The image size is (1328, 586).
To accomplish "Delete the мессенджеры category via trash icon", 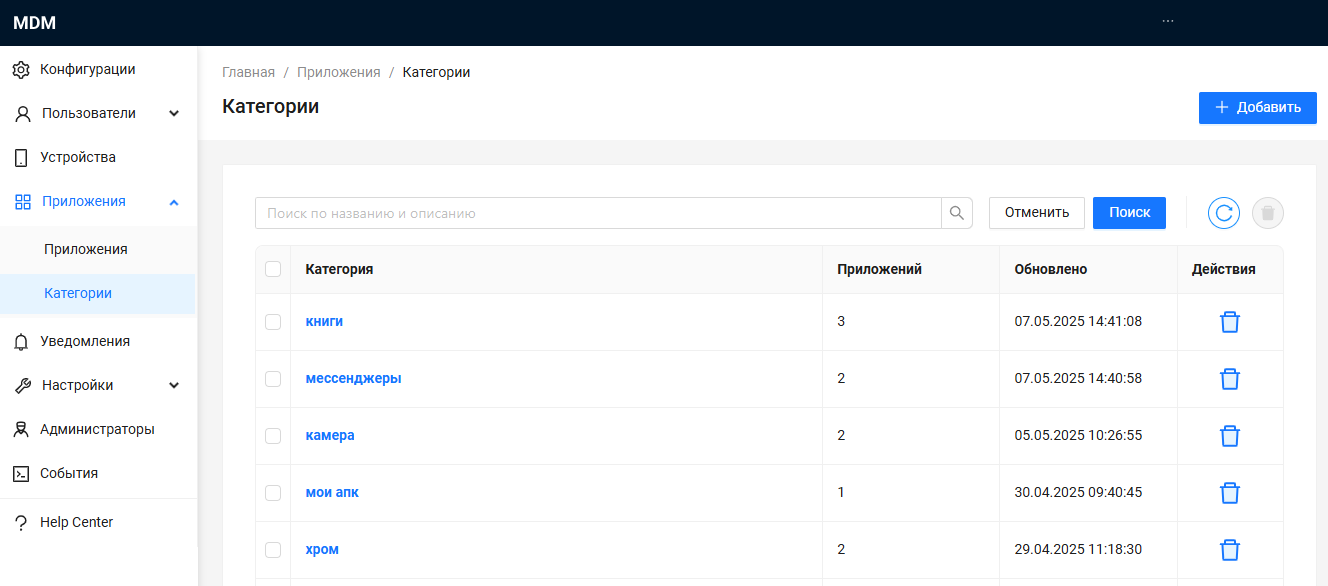I will pyautogui.click(x=1230, y=379).
